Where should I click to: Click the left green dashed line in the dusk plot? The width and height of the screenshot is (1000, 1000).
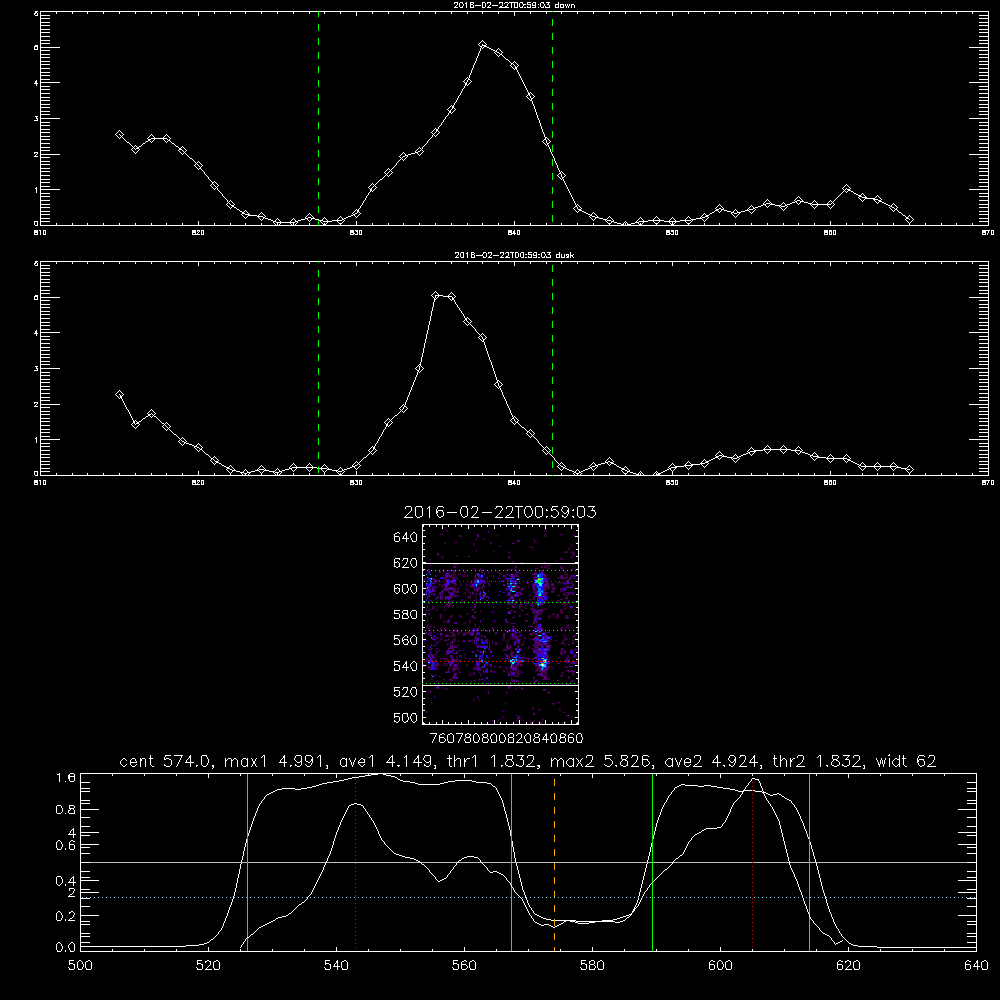tap(318, 369)
